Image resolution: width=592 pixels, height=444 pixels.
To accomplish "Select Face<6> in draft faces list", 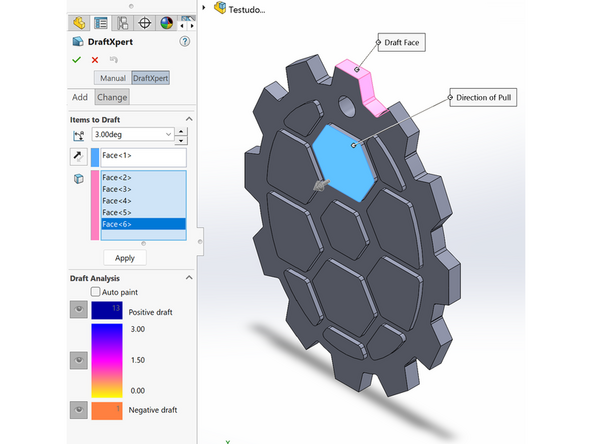I will click(x=143, y=224).
